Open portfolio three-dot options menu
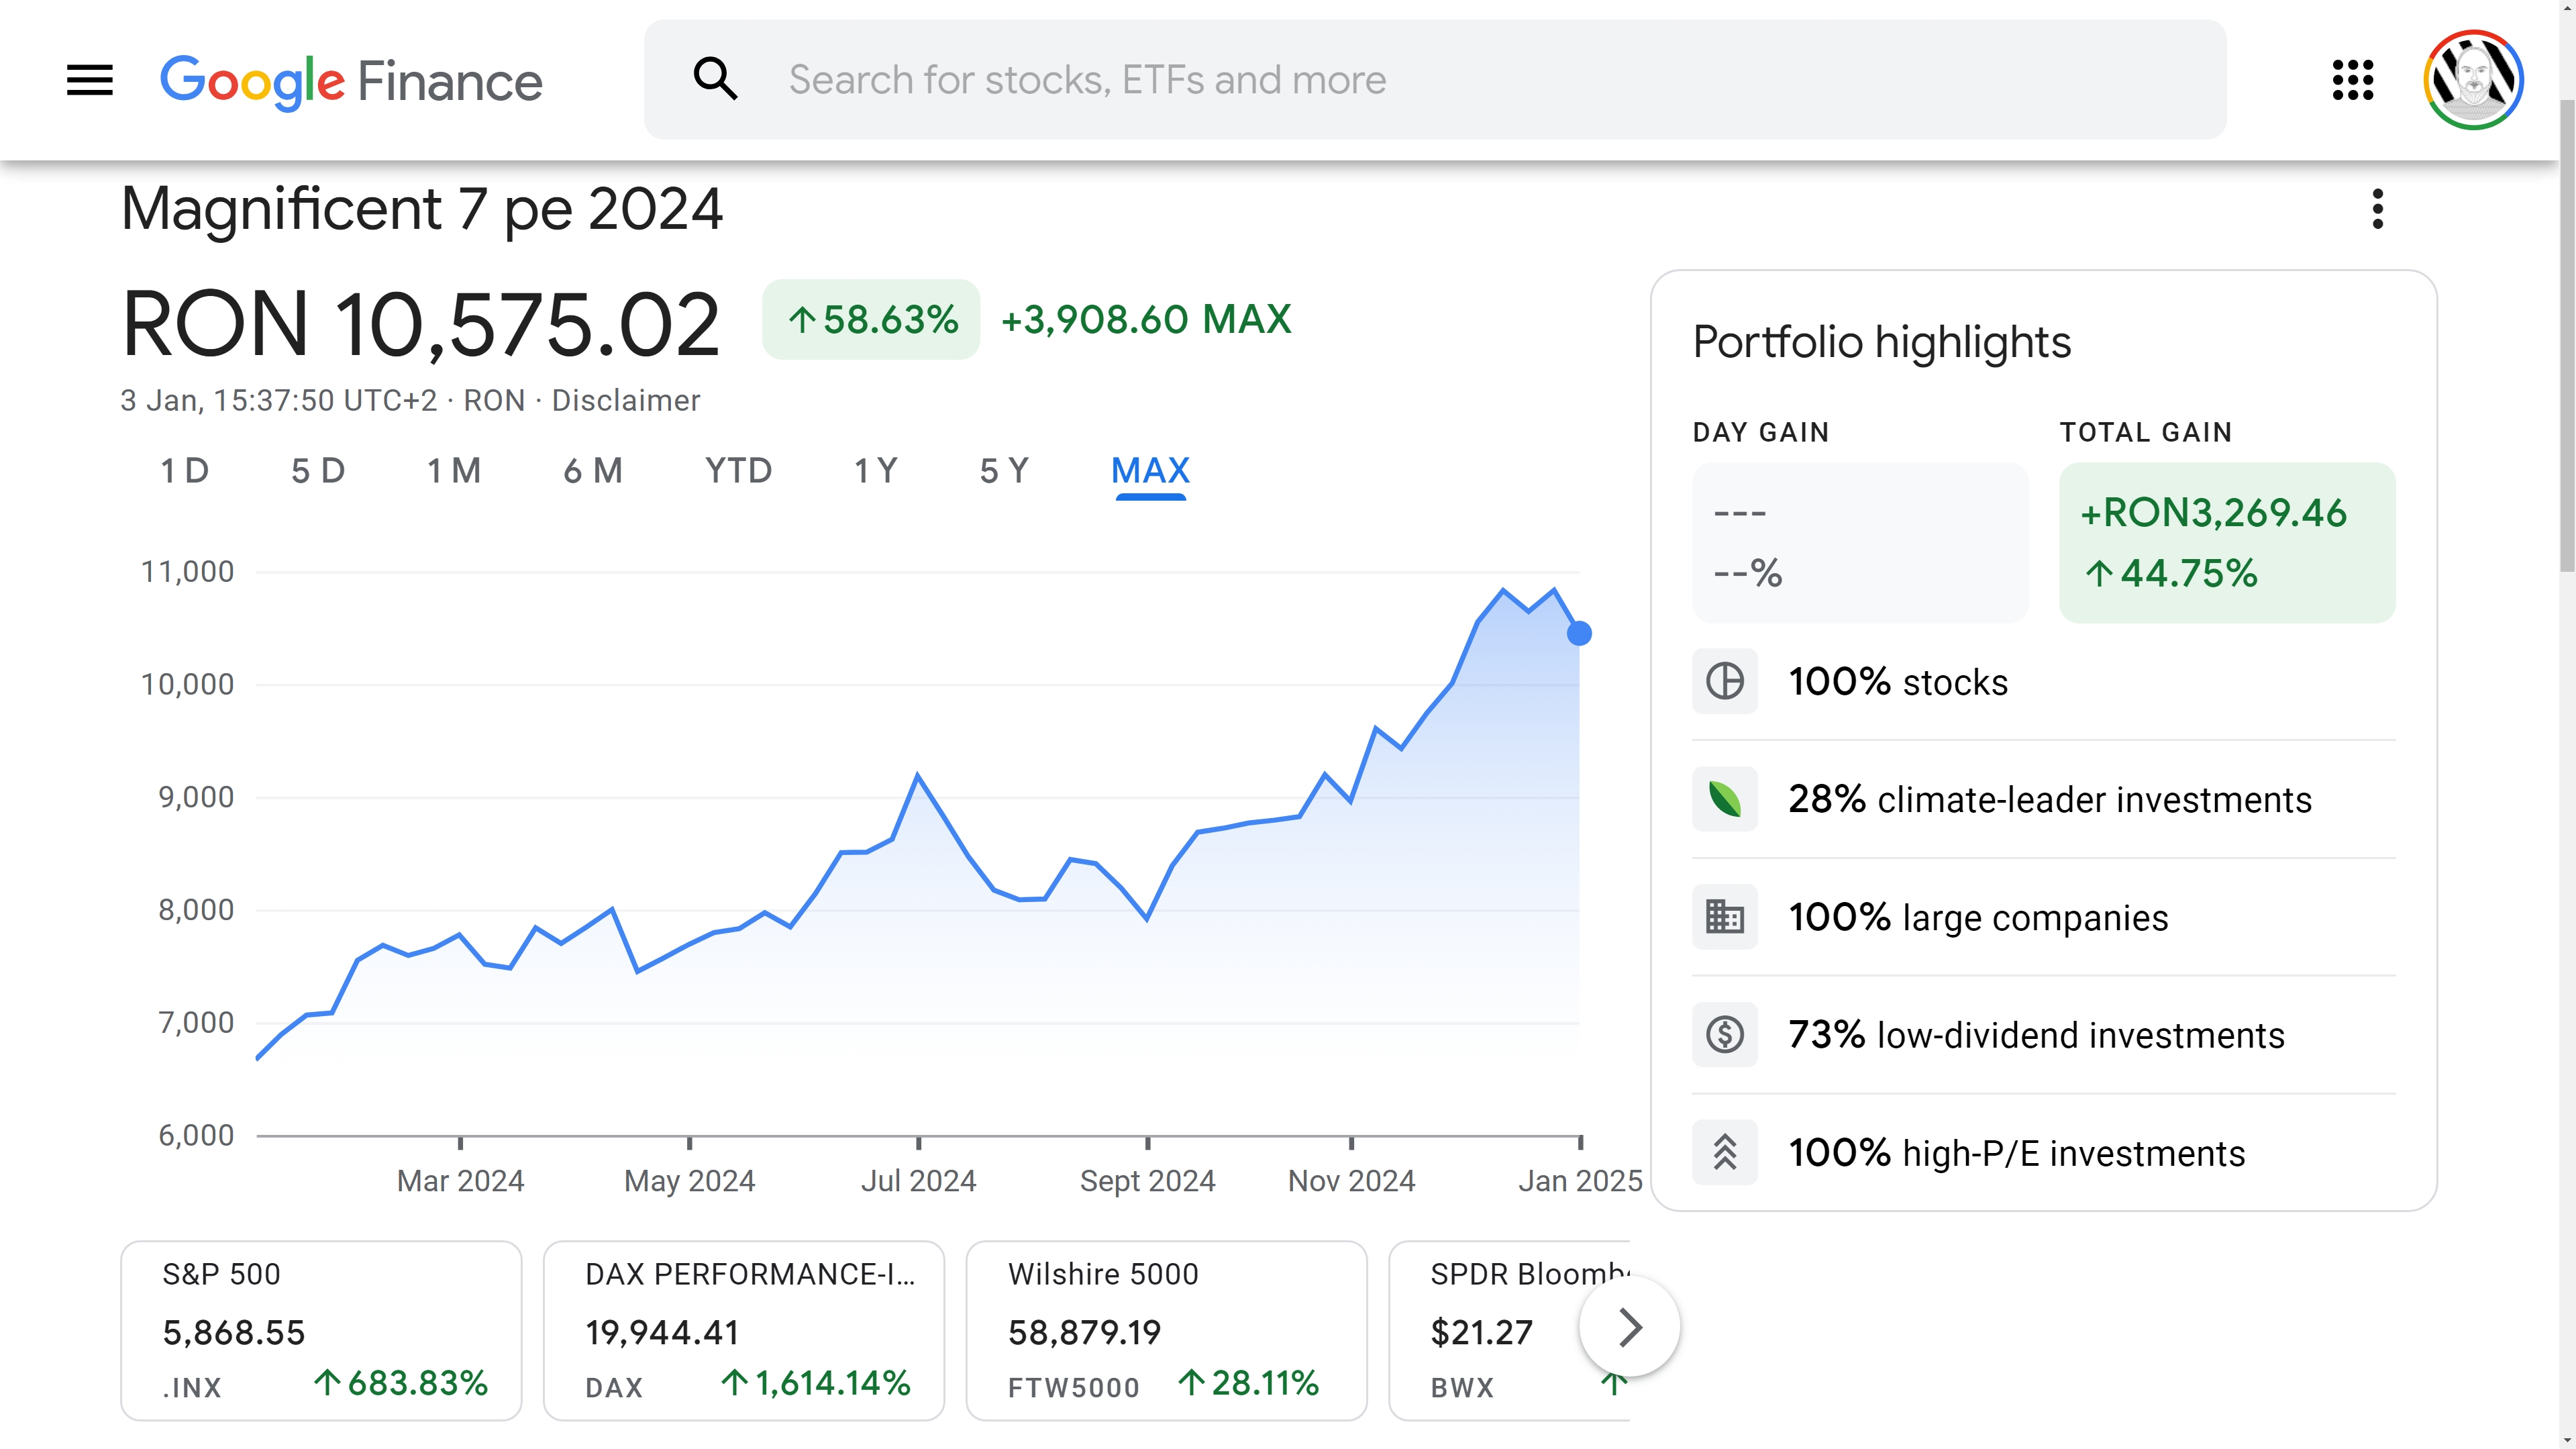 [2377, 209]
